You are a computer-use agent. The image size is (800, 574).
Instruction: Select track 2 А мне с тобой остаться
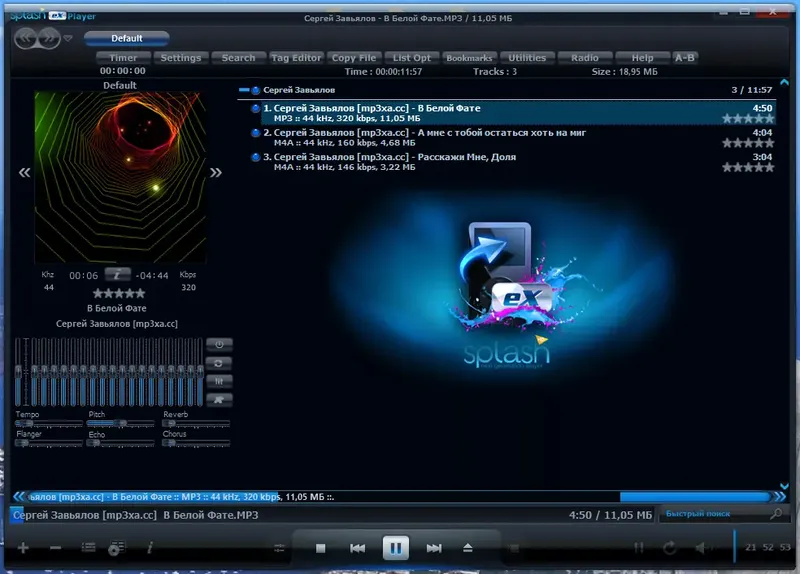(518, 138)
